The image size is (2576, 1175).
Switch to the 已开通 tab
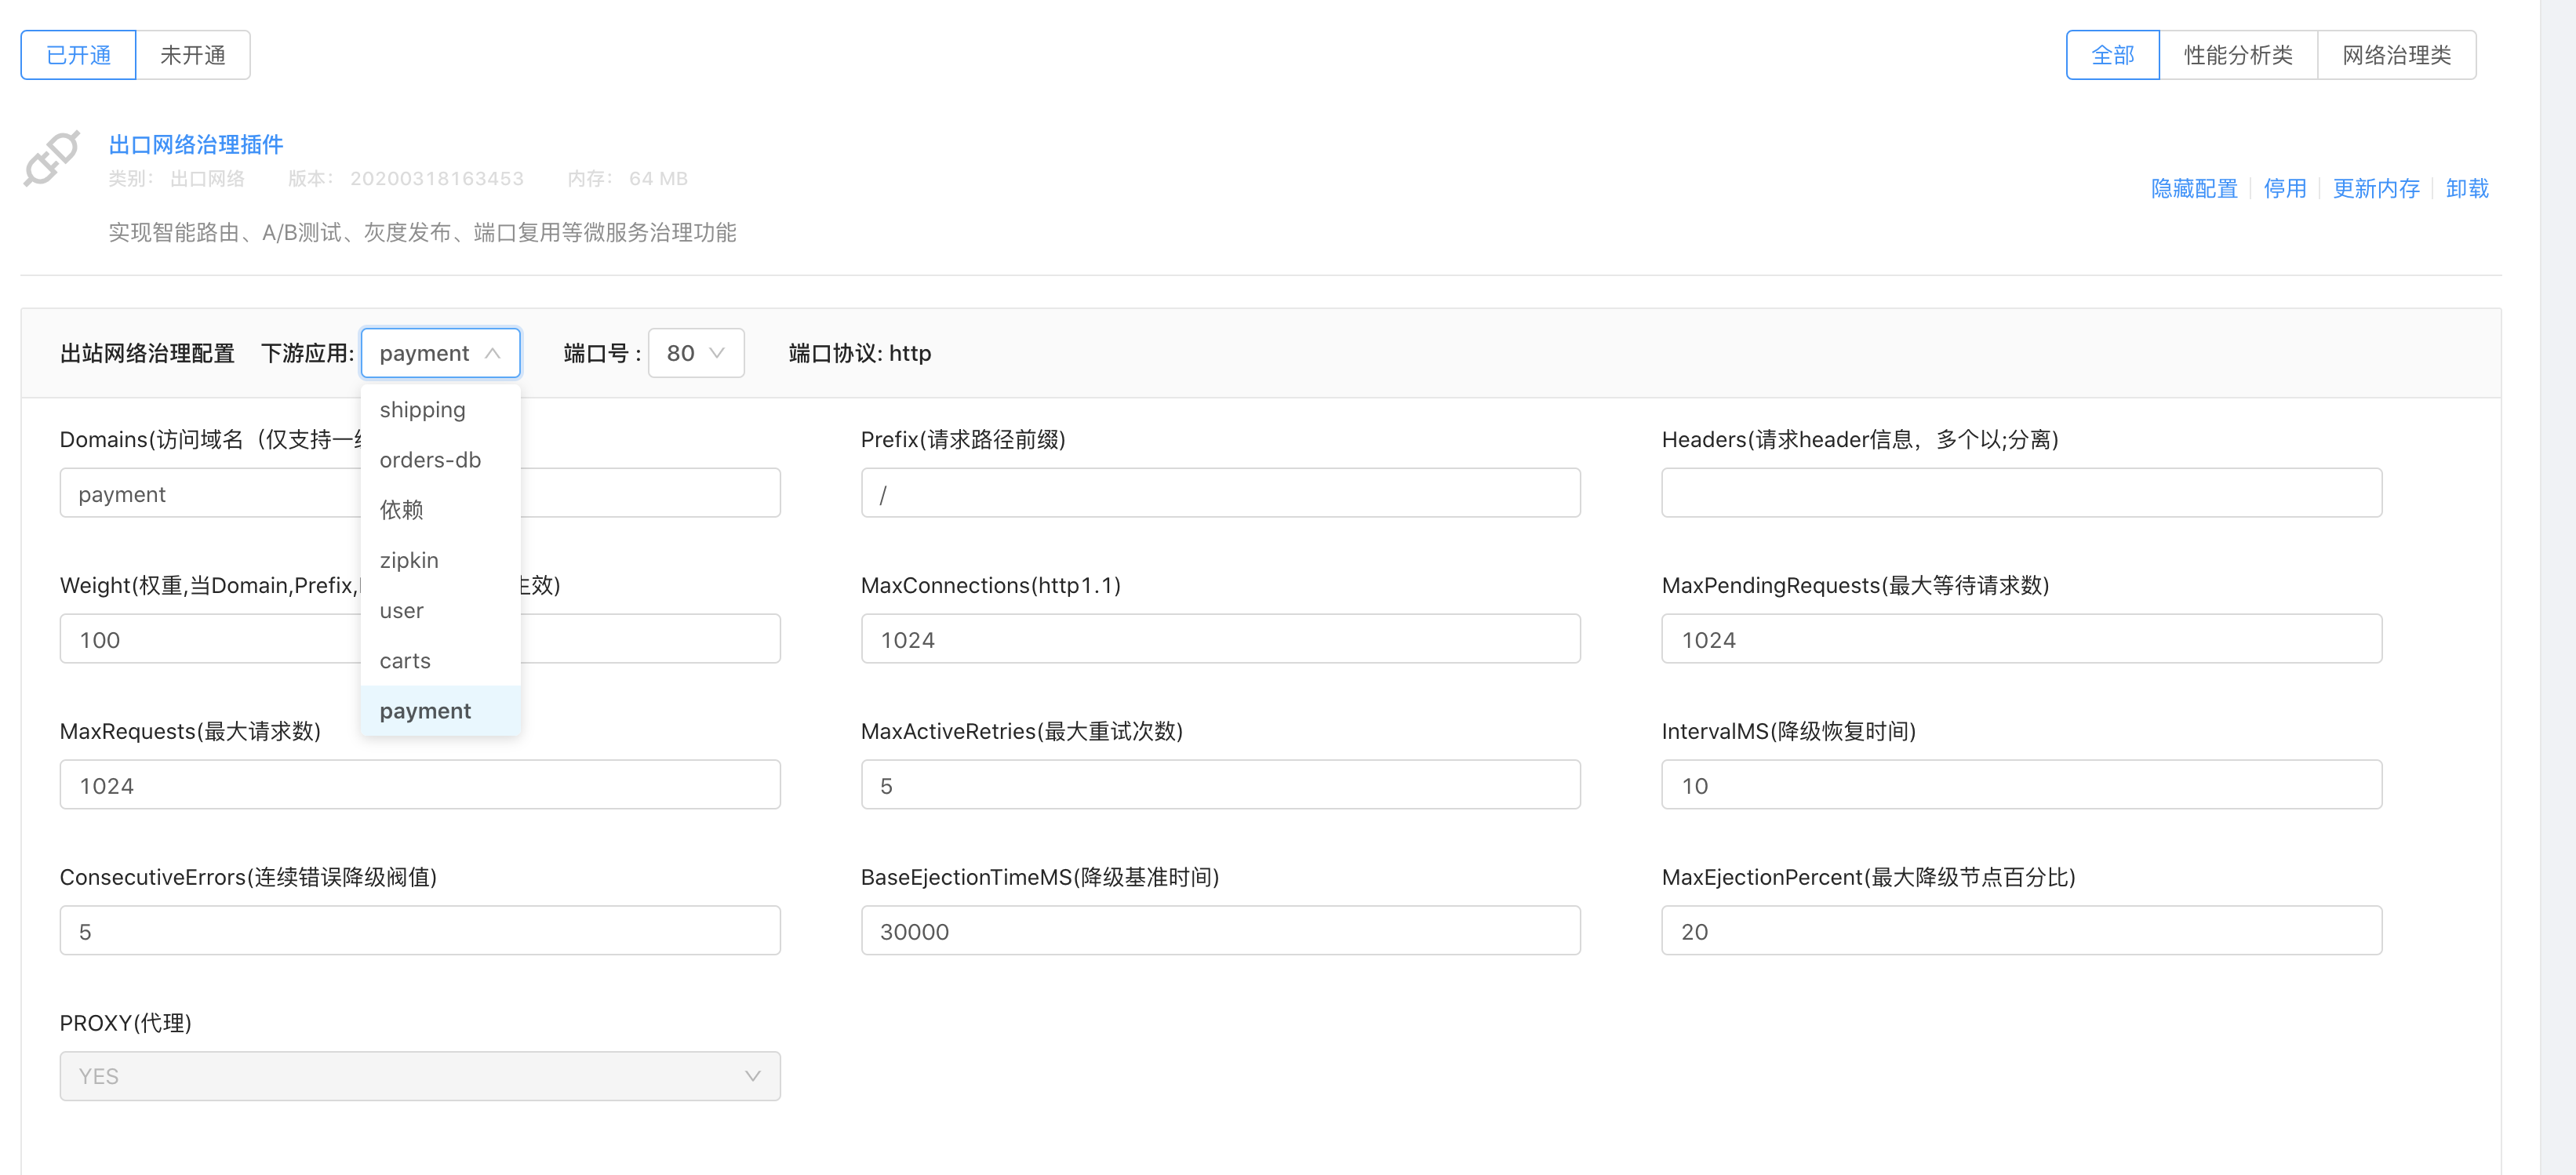coord(78,55)
